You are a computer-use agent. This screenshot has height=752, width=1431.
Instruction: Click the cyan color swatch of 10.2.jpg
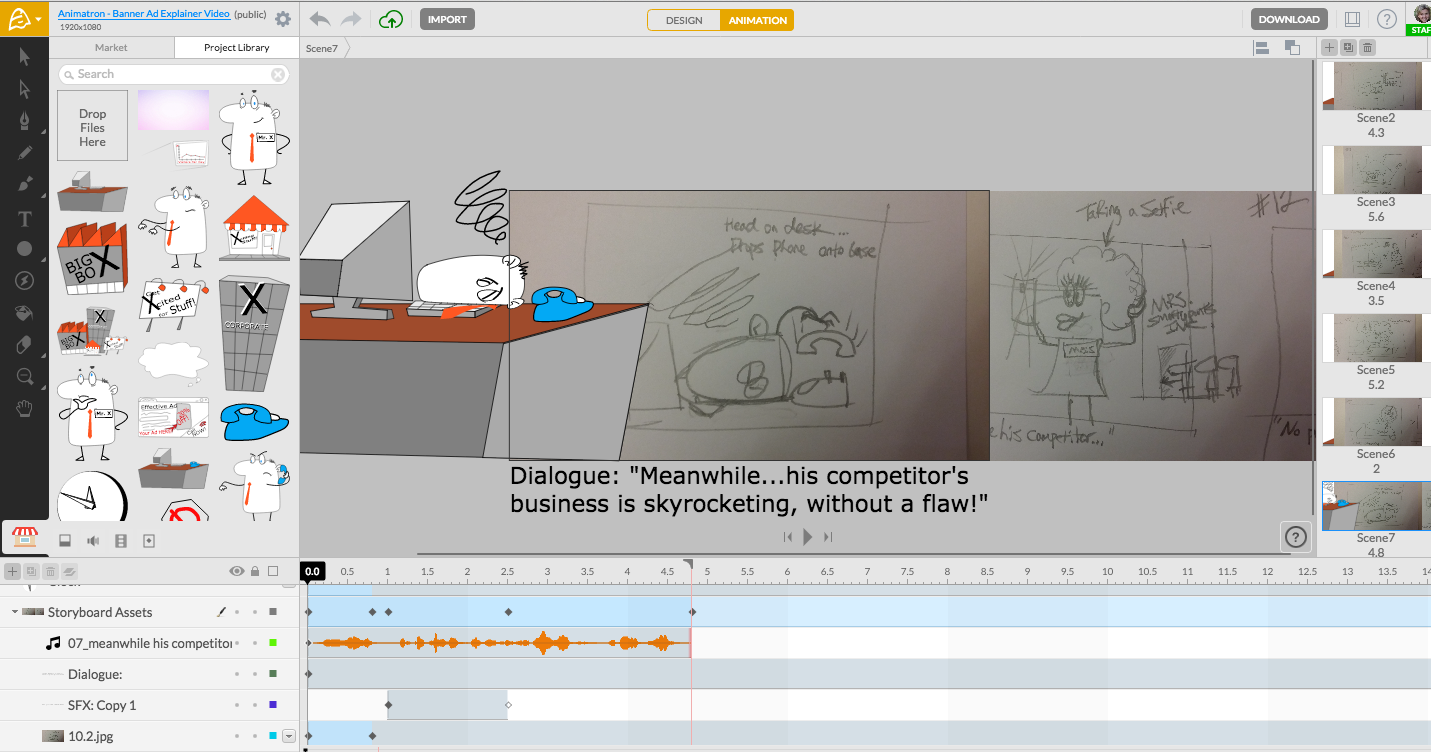tap(273, 736)
